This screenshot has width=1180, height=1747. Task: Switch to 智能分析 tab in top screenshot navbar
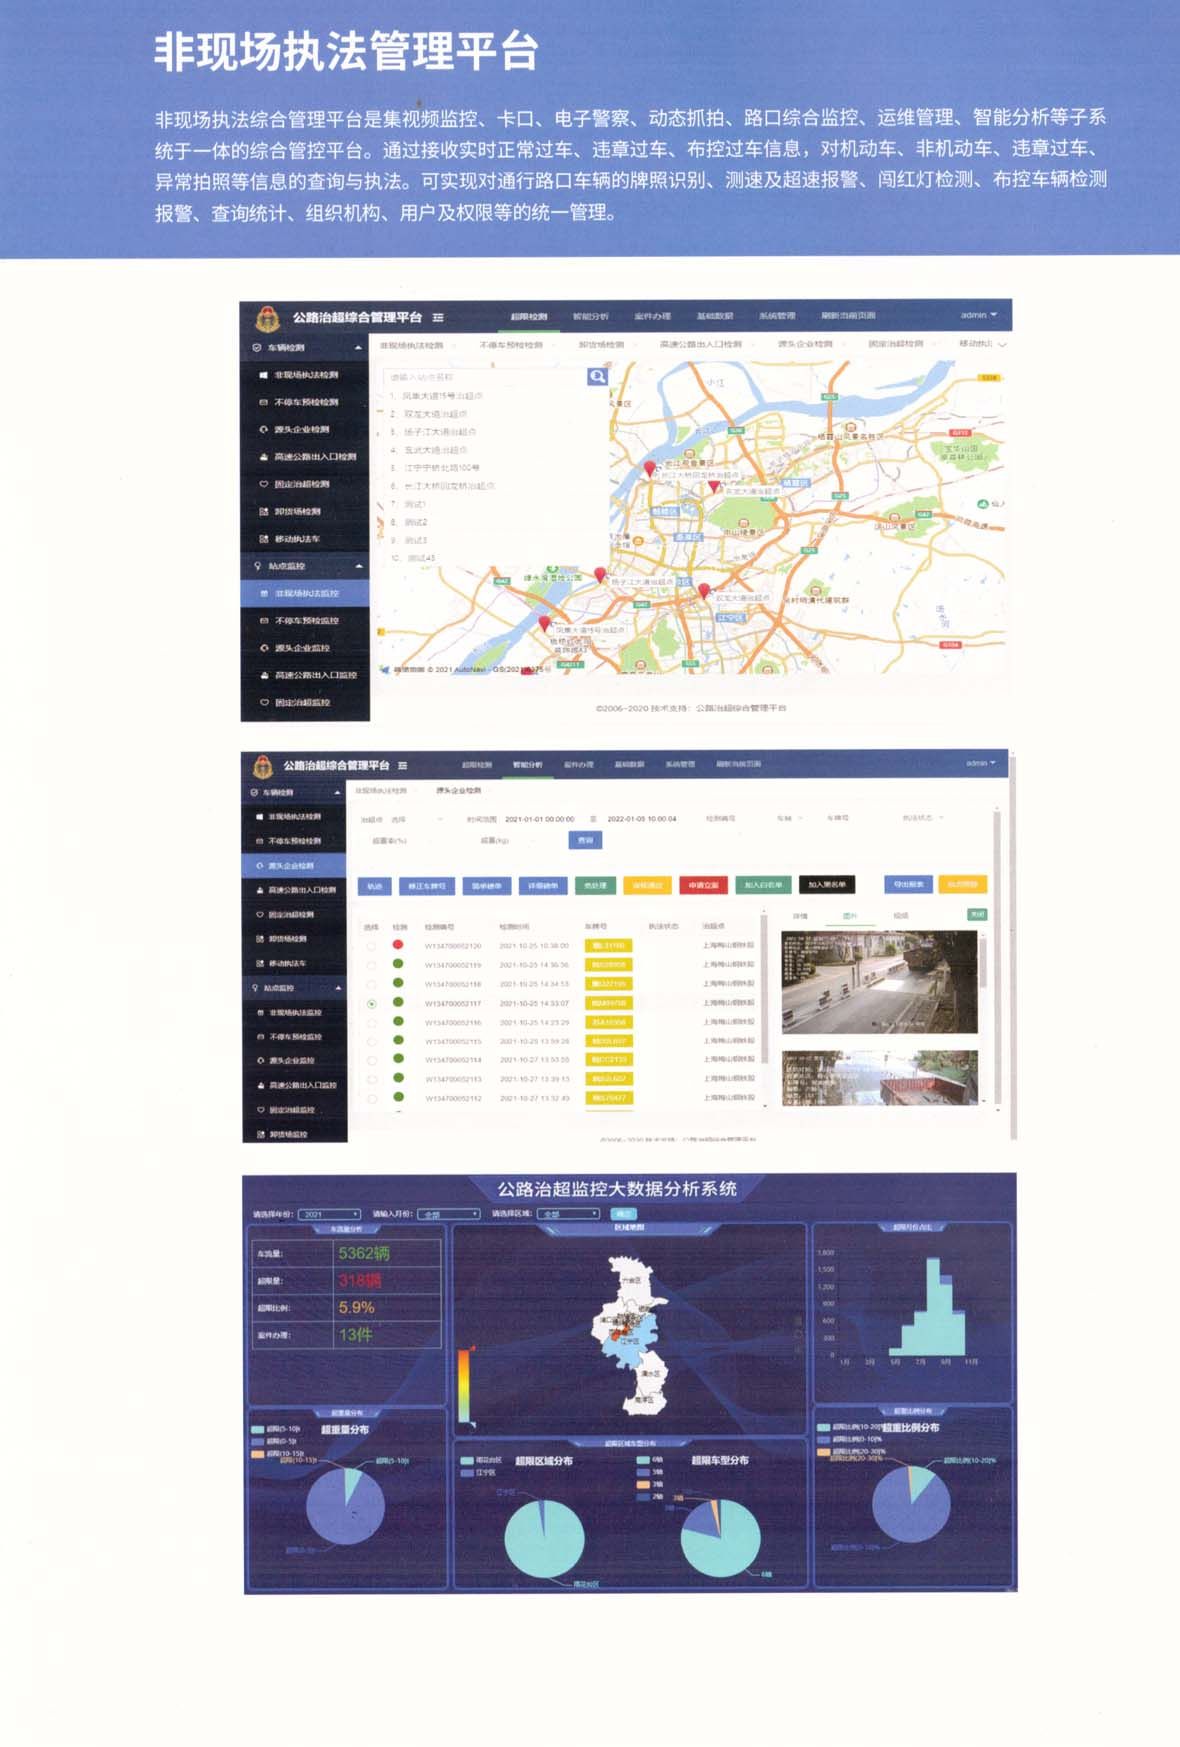[590, 316]
